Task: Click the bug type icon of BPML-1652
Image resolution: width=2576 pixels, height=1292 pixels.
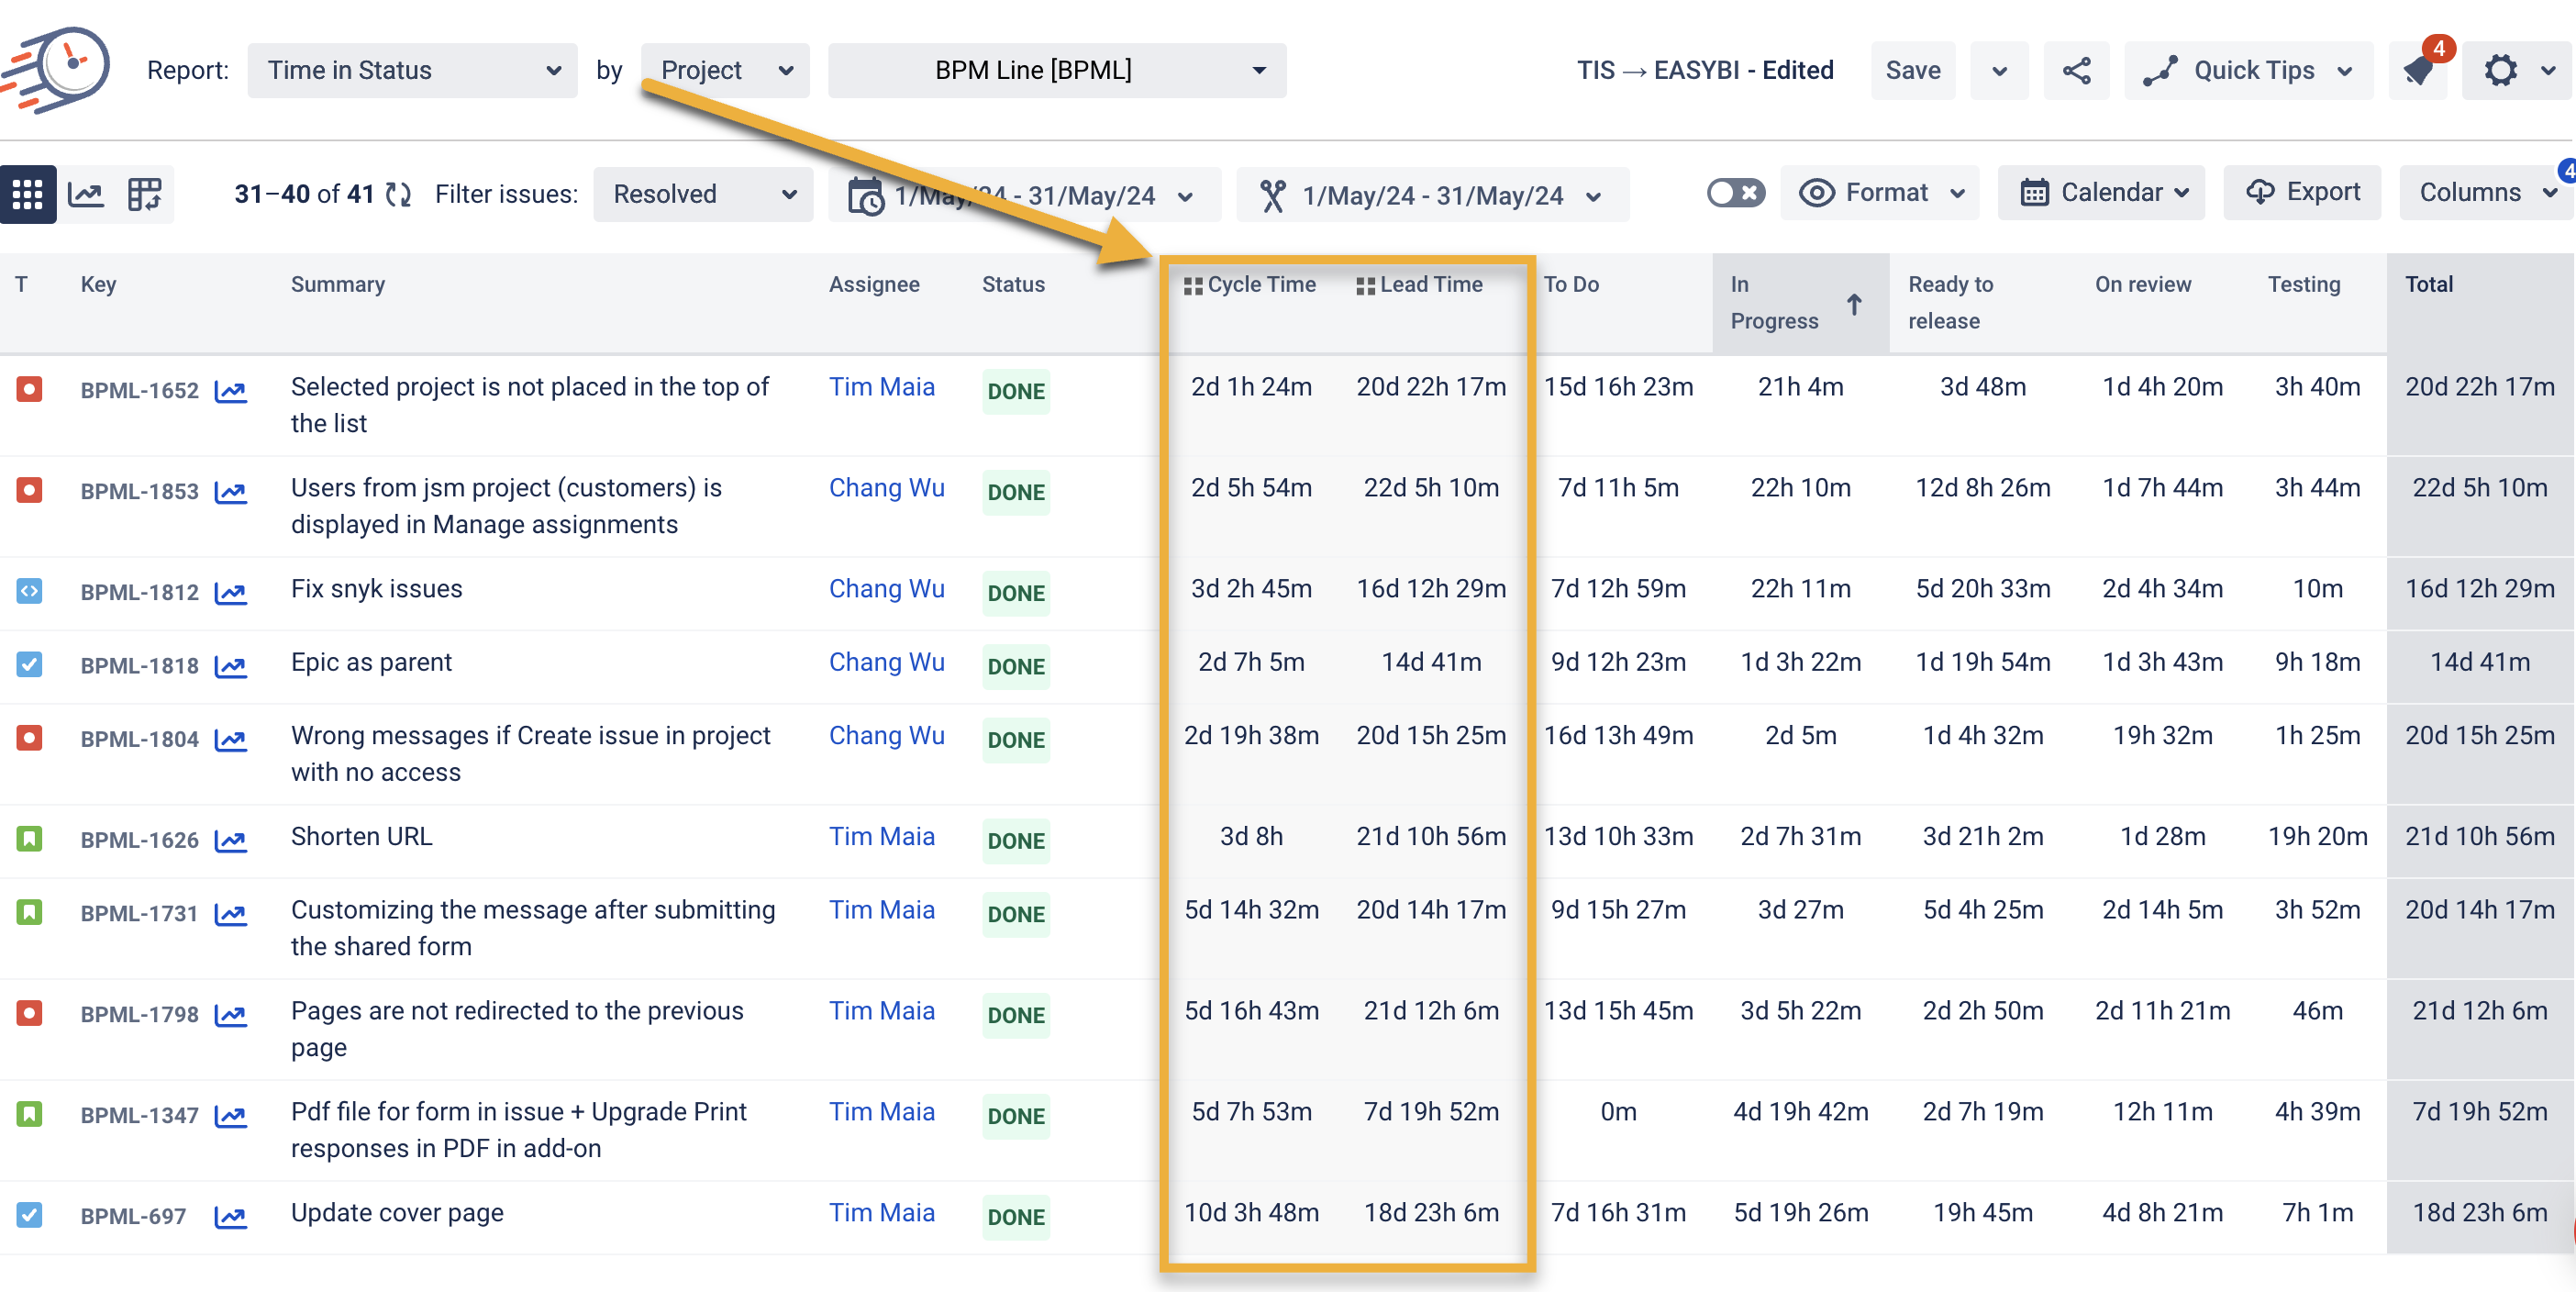Action: click(x=29, y=389)
